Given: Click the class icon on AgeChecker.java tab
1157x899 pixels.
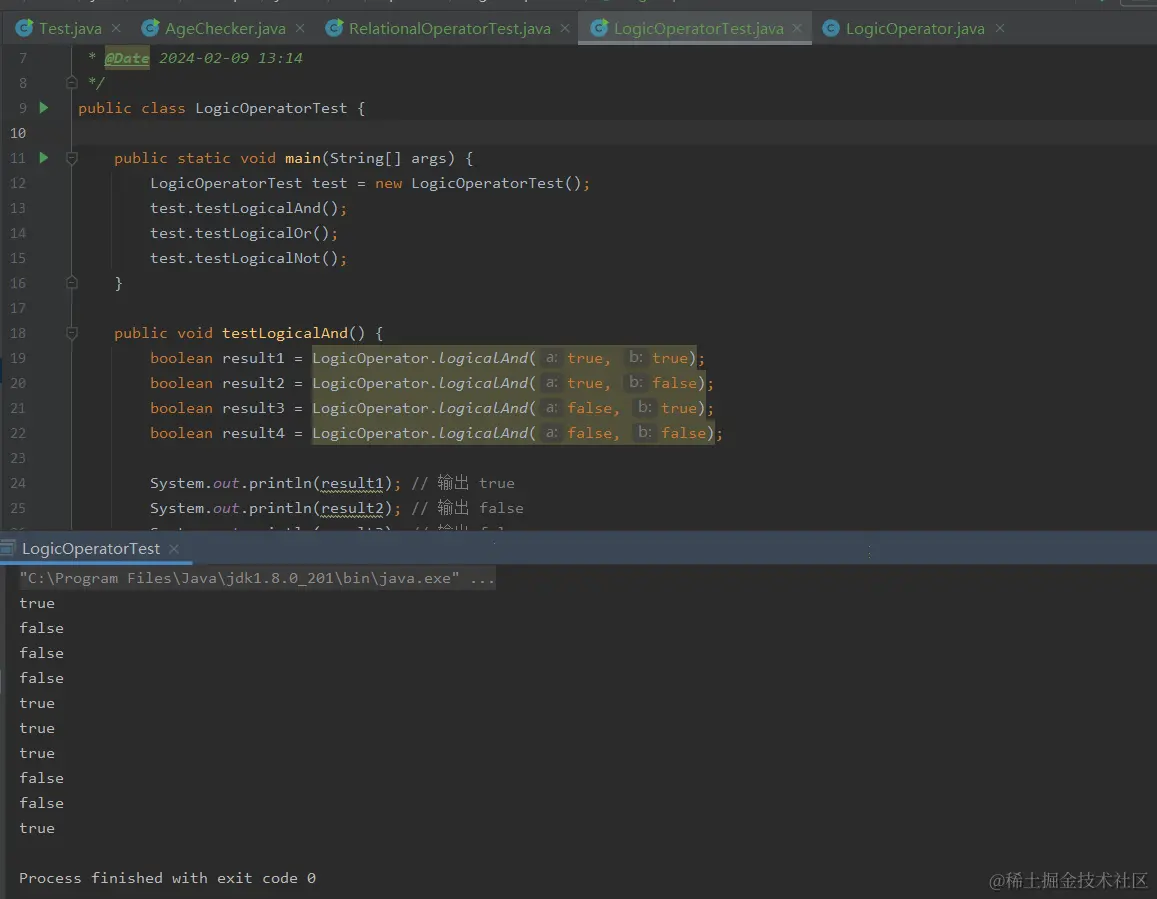Looking at the screenshot, I should click(x=151, y=28).
